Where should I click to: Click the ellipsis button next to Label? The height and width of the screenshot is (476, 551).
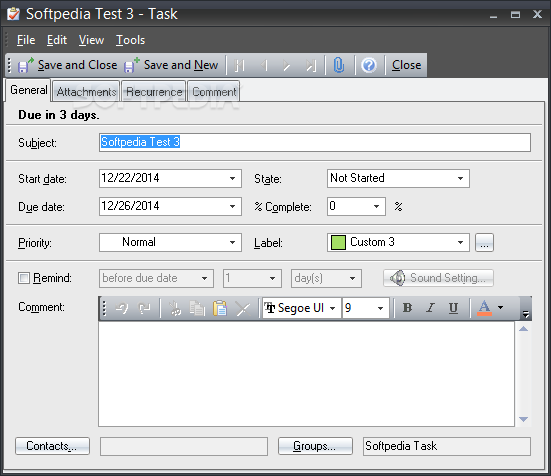[x=484, y=243]
